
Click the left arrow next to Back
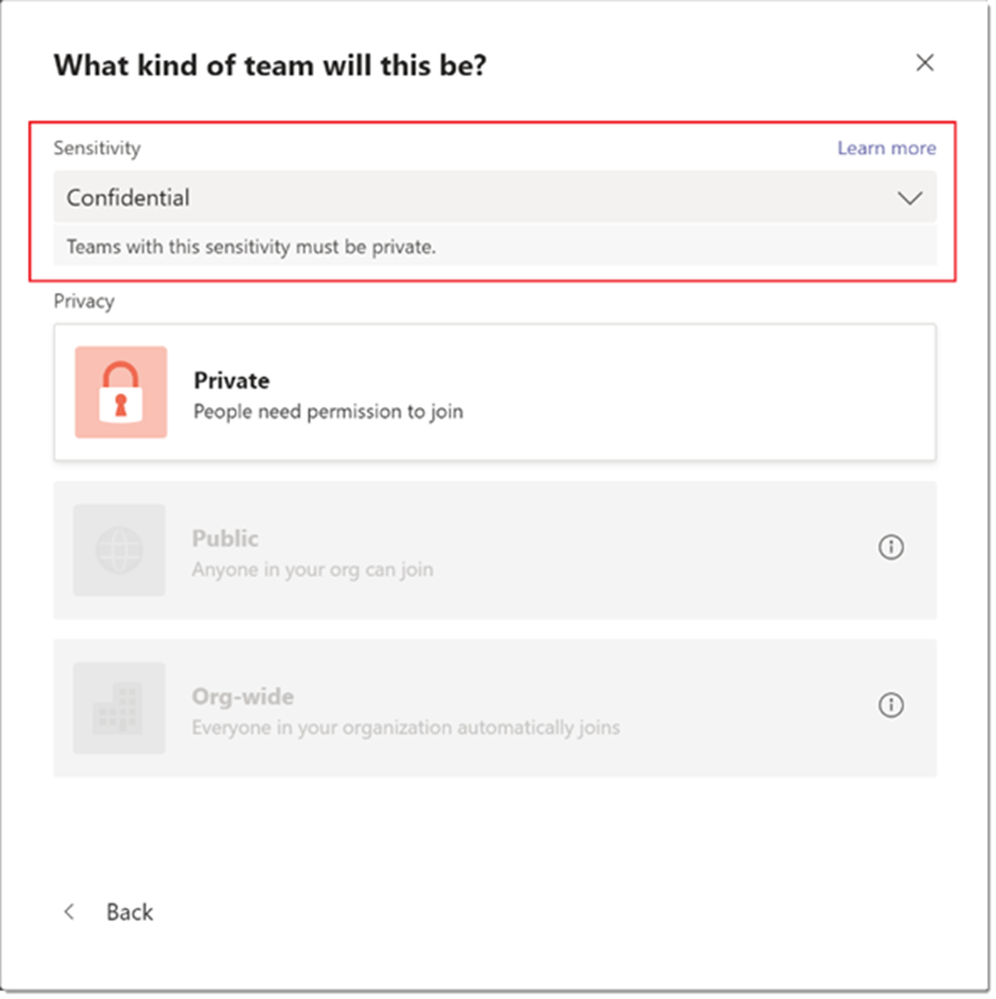70,914
